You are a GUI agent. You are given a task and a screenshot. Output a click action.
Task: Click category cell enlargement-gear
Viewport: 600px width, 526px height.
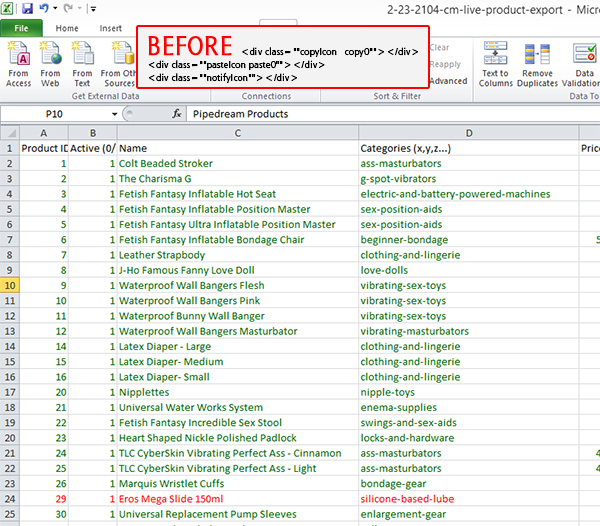(x=469, y=514)
